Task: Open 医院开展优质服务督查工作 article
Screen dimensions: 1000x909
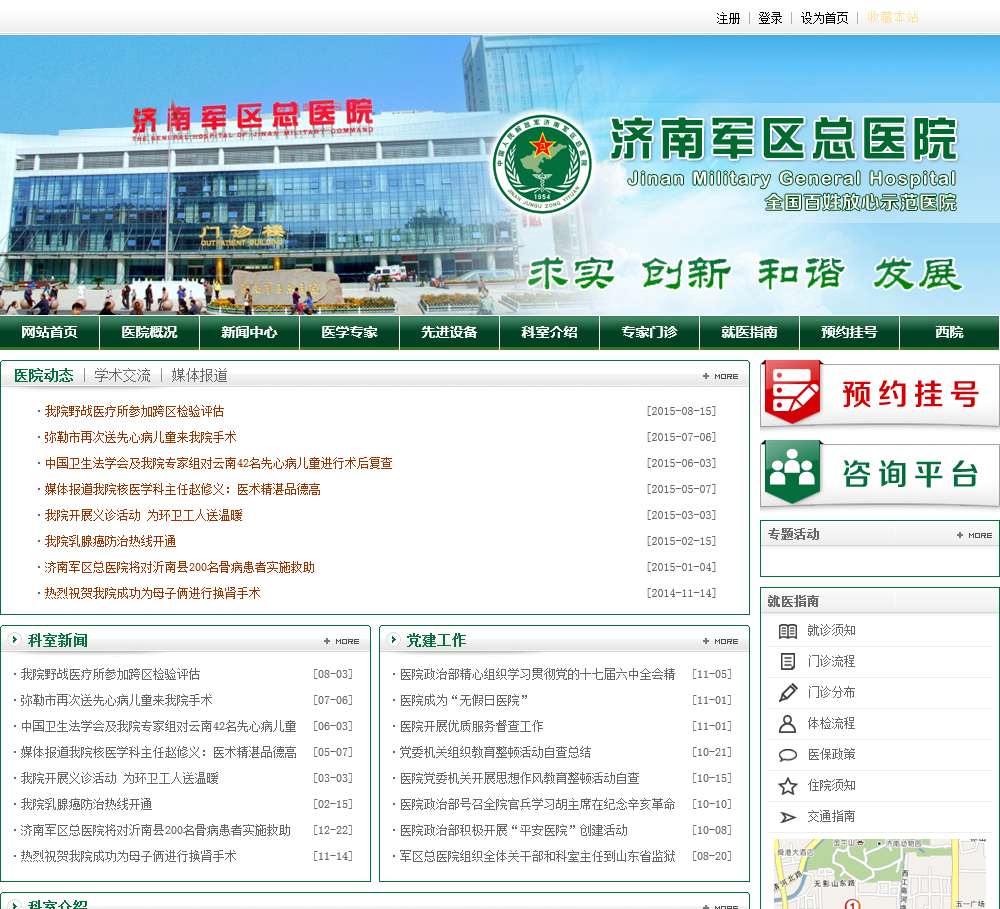Action: tap(471, 727)
